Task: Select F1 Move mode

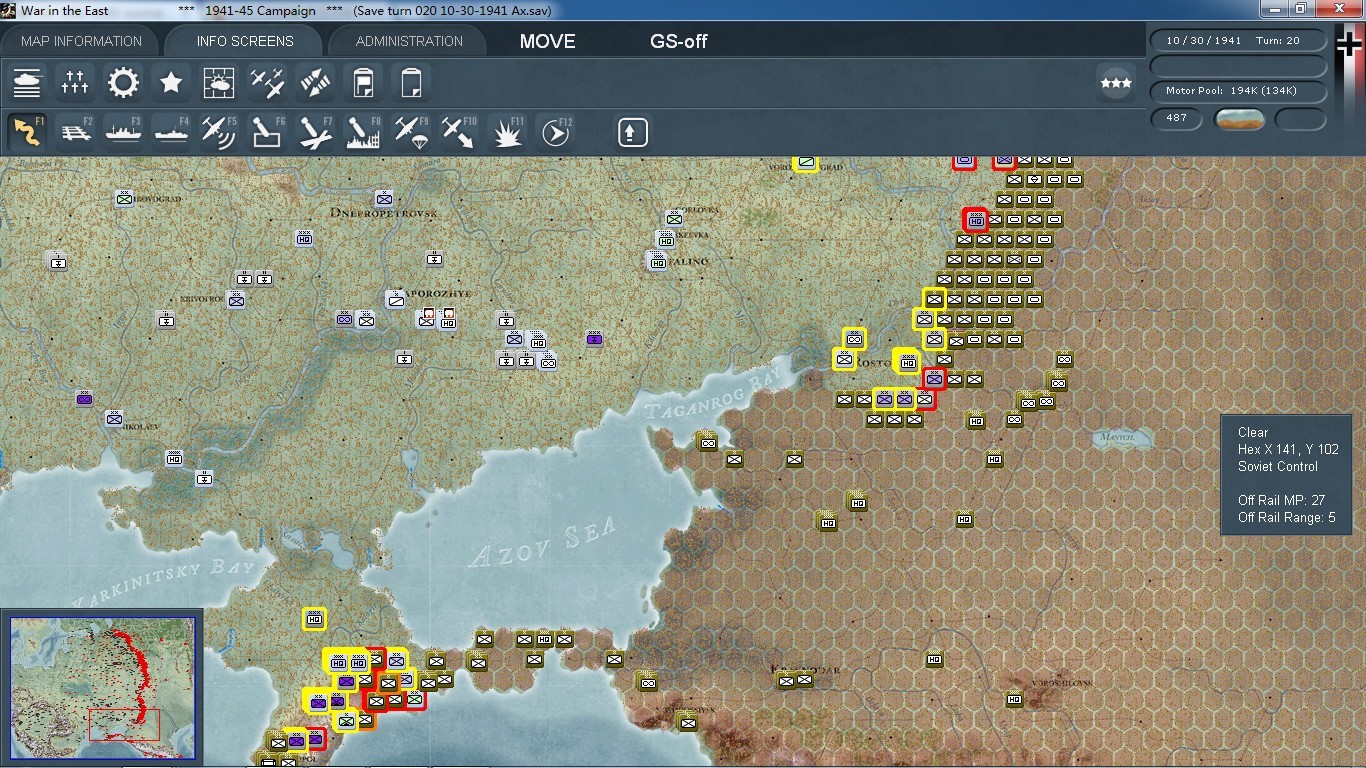Action: pyautogui.click(x=27, y=132)
